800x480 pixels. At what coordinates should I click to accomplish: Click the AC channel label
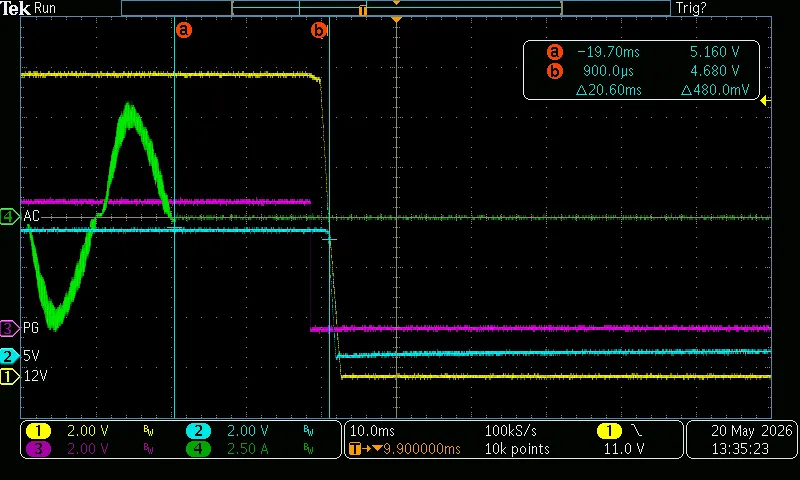coord(31,216)
